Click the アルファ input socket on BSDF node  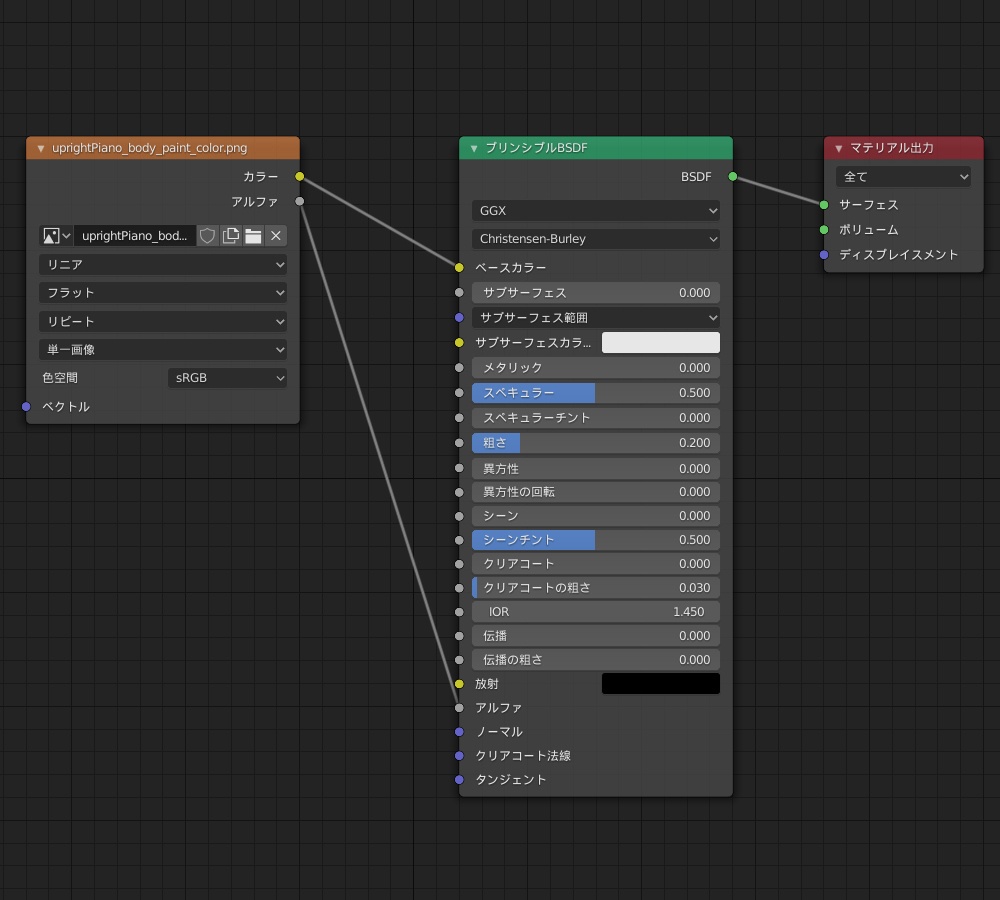pos(459,708)
